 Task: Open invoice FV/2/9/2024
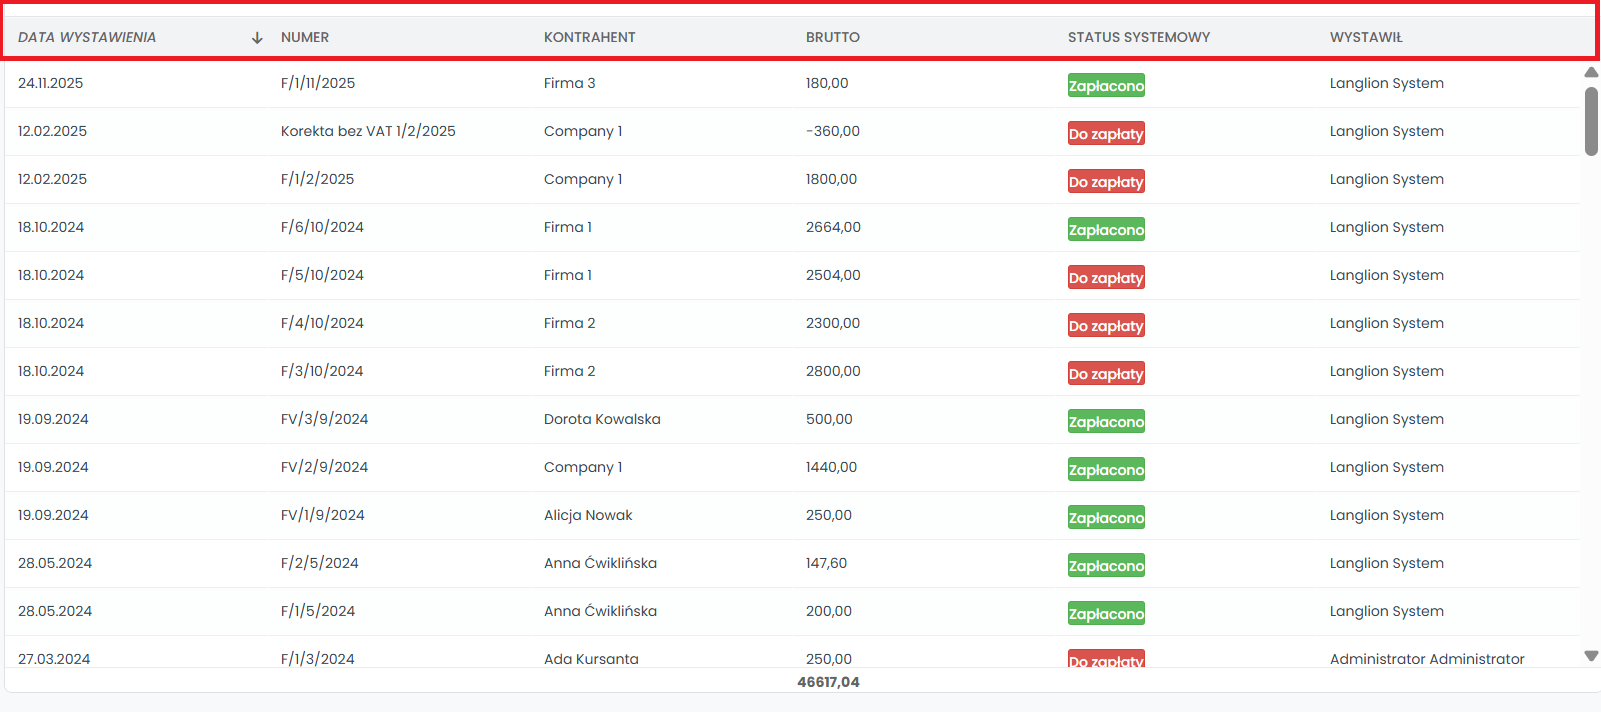point(324,468)
